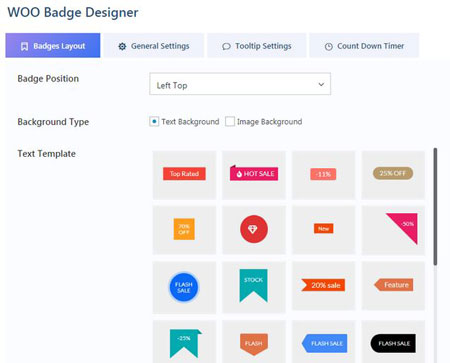Choose the teal STOCK ribbon template
The width and height of the screenshot is (450, 363).
pos(254,287)
